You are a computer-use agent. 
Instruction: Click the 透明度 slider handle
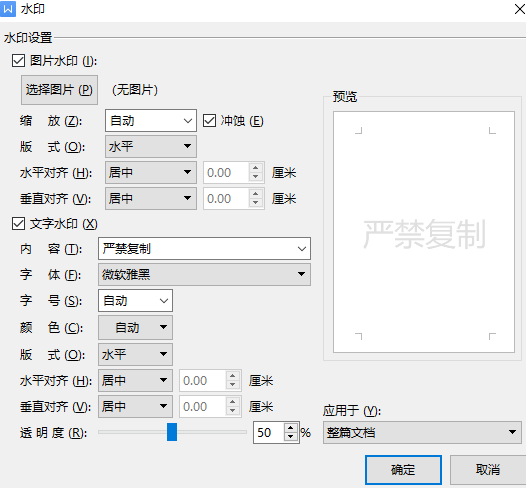[x=172, y=432]
